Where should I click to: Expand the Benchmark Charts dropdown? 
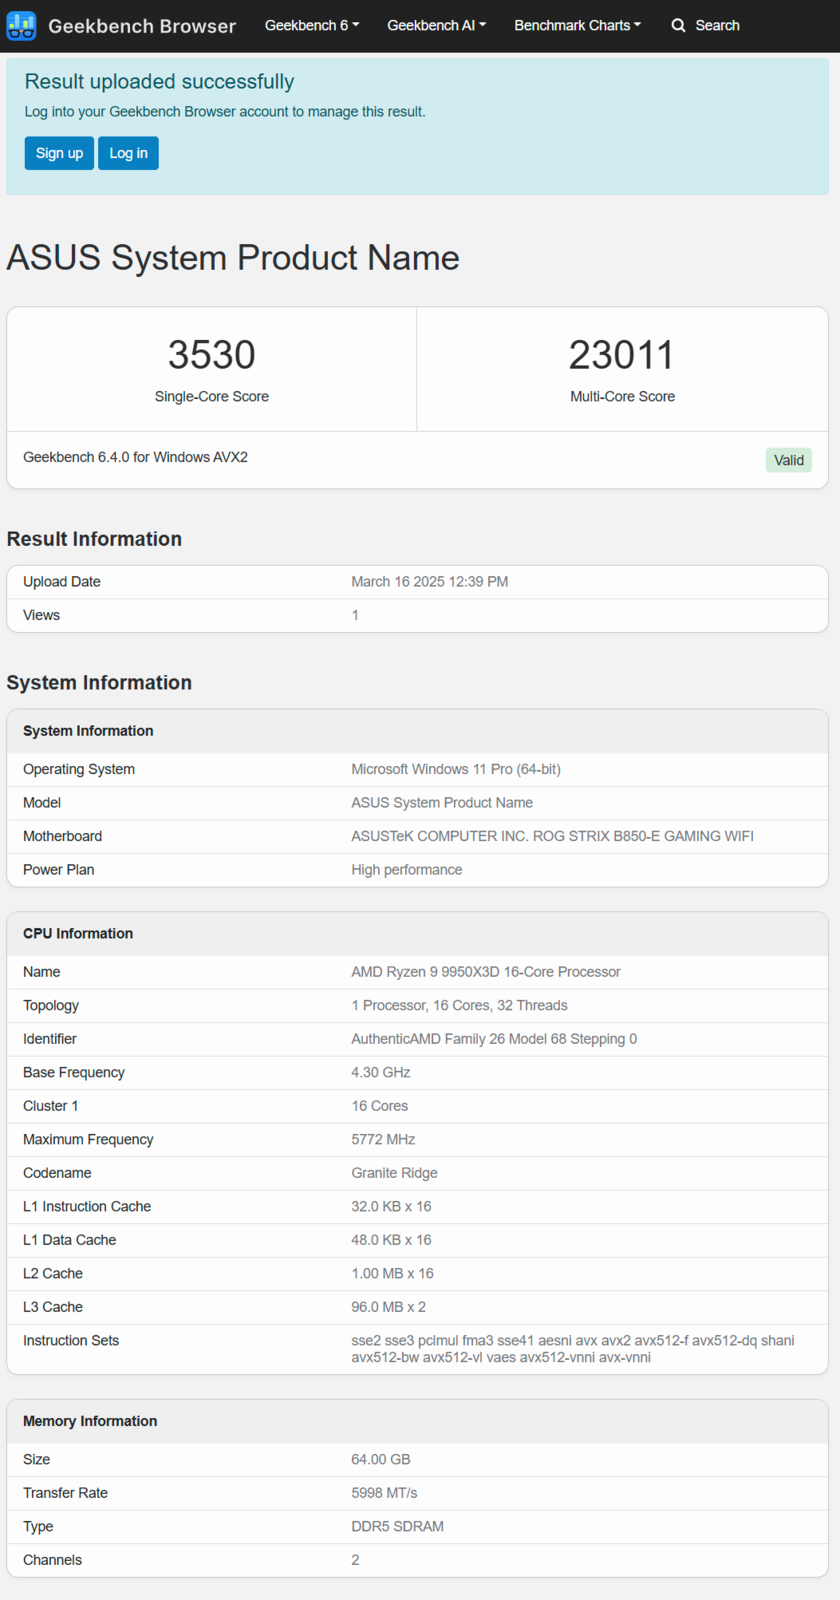[578, 25]
